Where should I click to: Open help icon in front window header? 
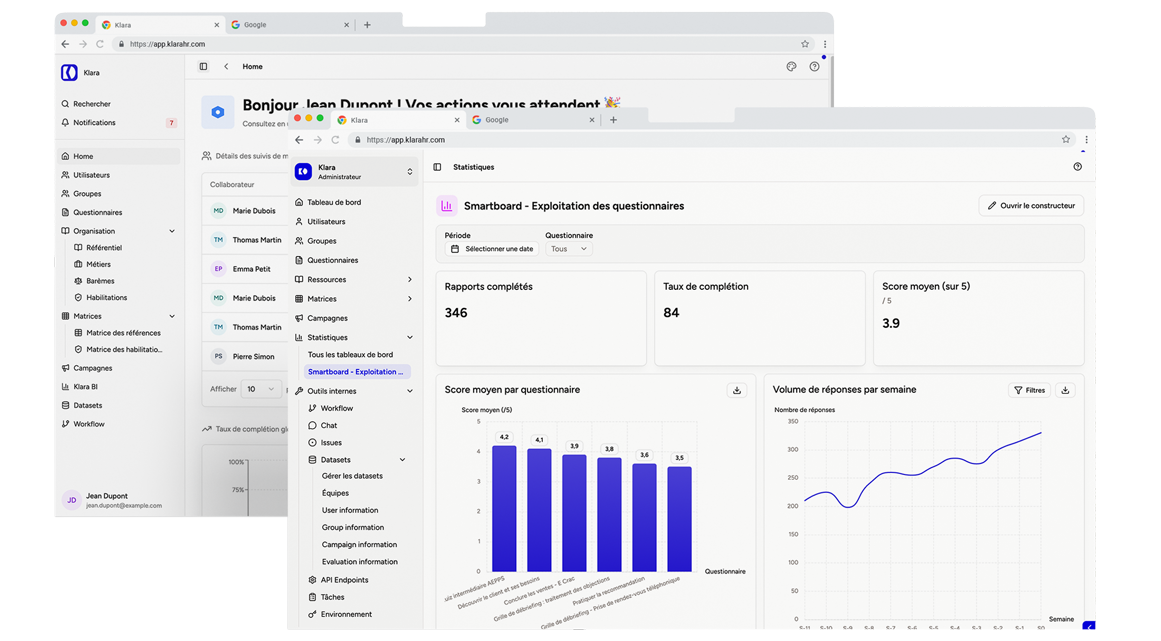[x=1077, y=167]
